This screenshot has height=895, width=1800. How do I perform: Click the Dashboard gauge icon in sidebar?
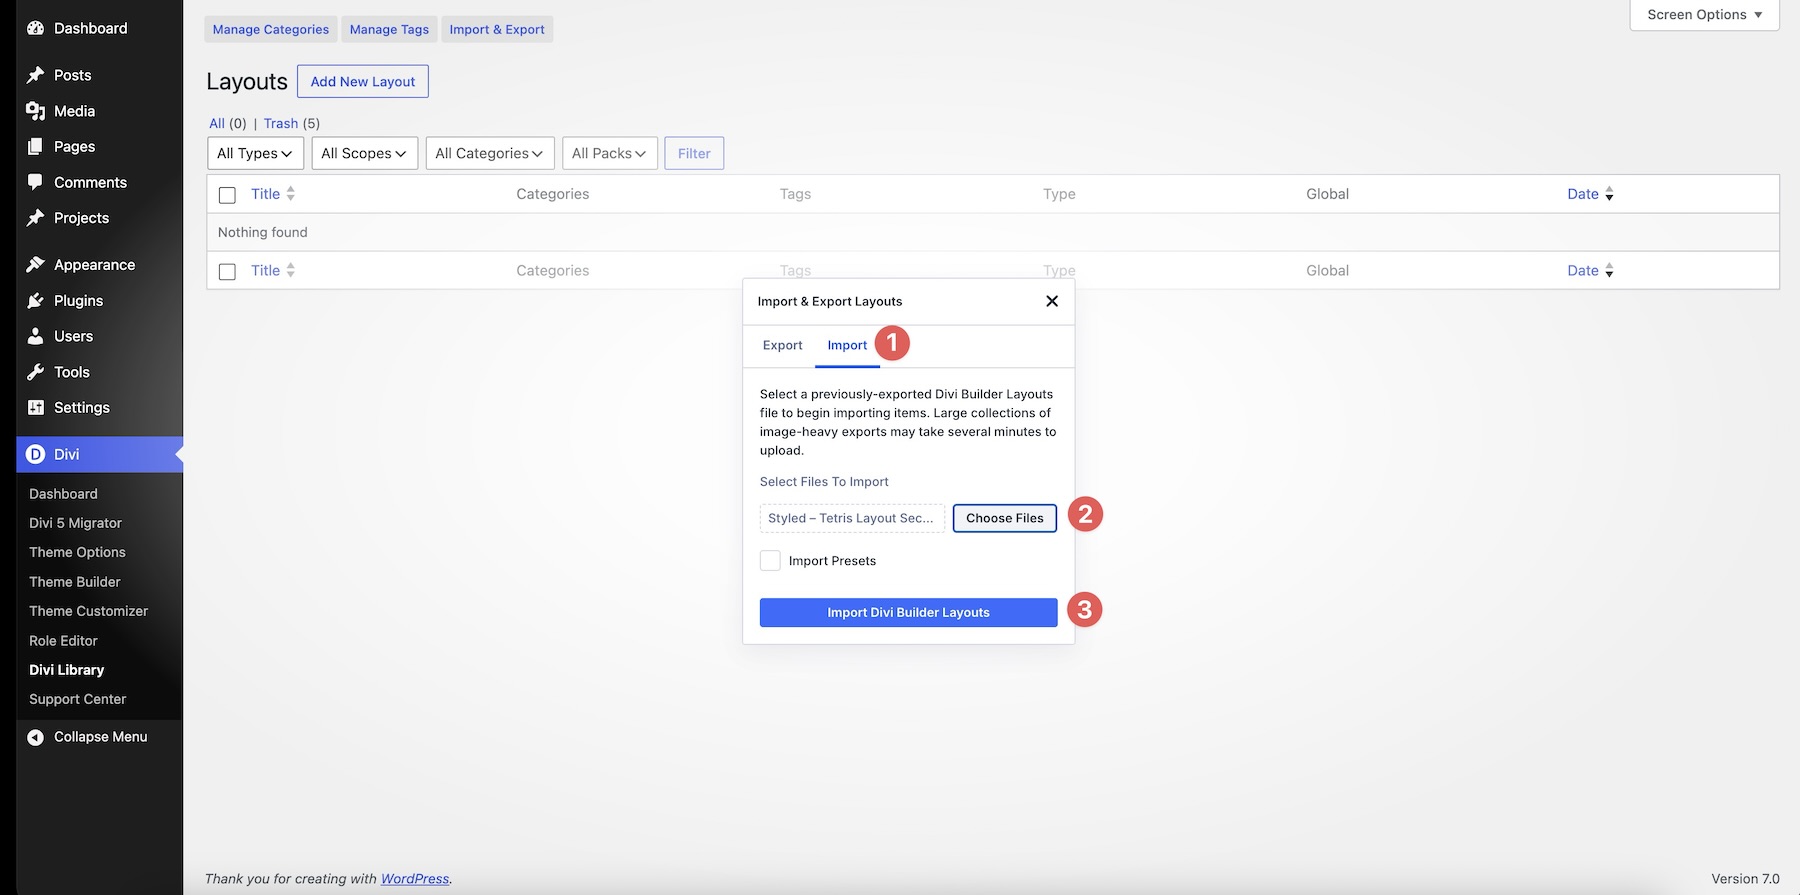[36, 28]
